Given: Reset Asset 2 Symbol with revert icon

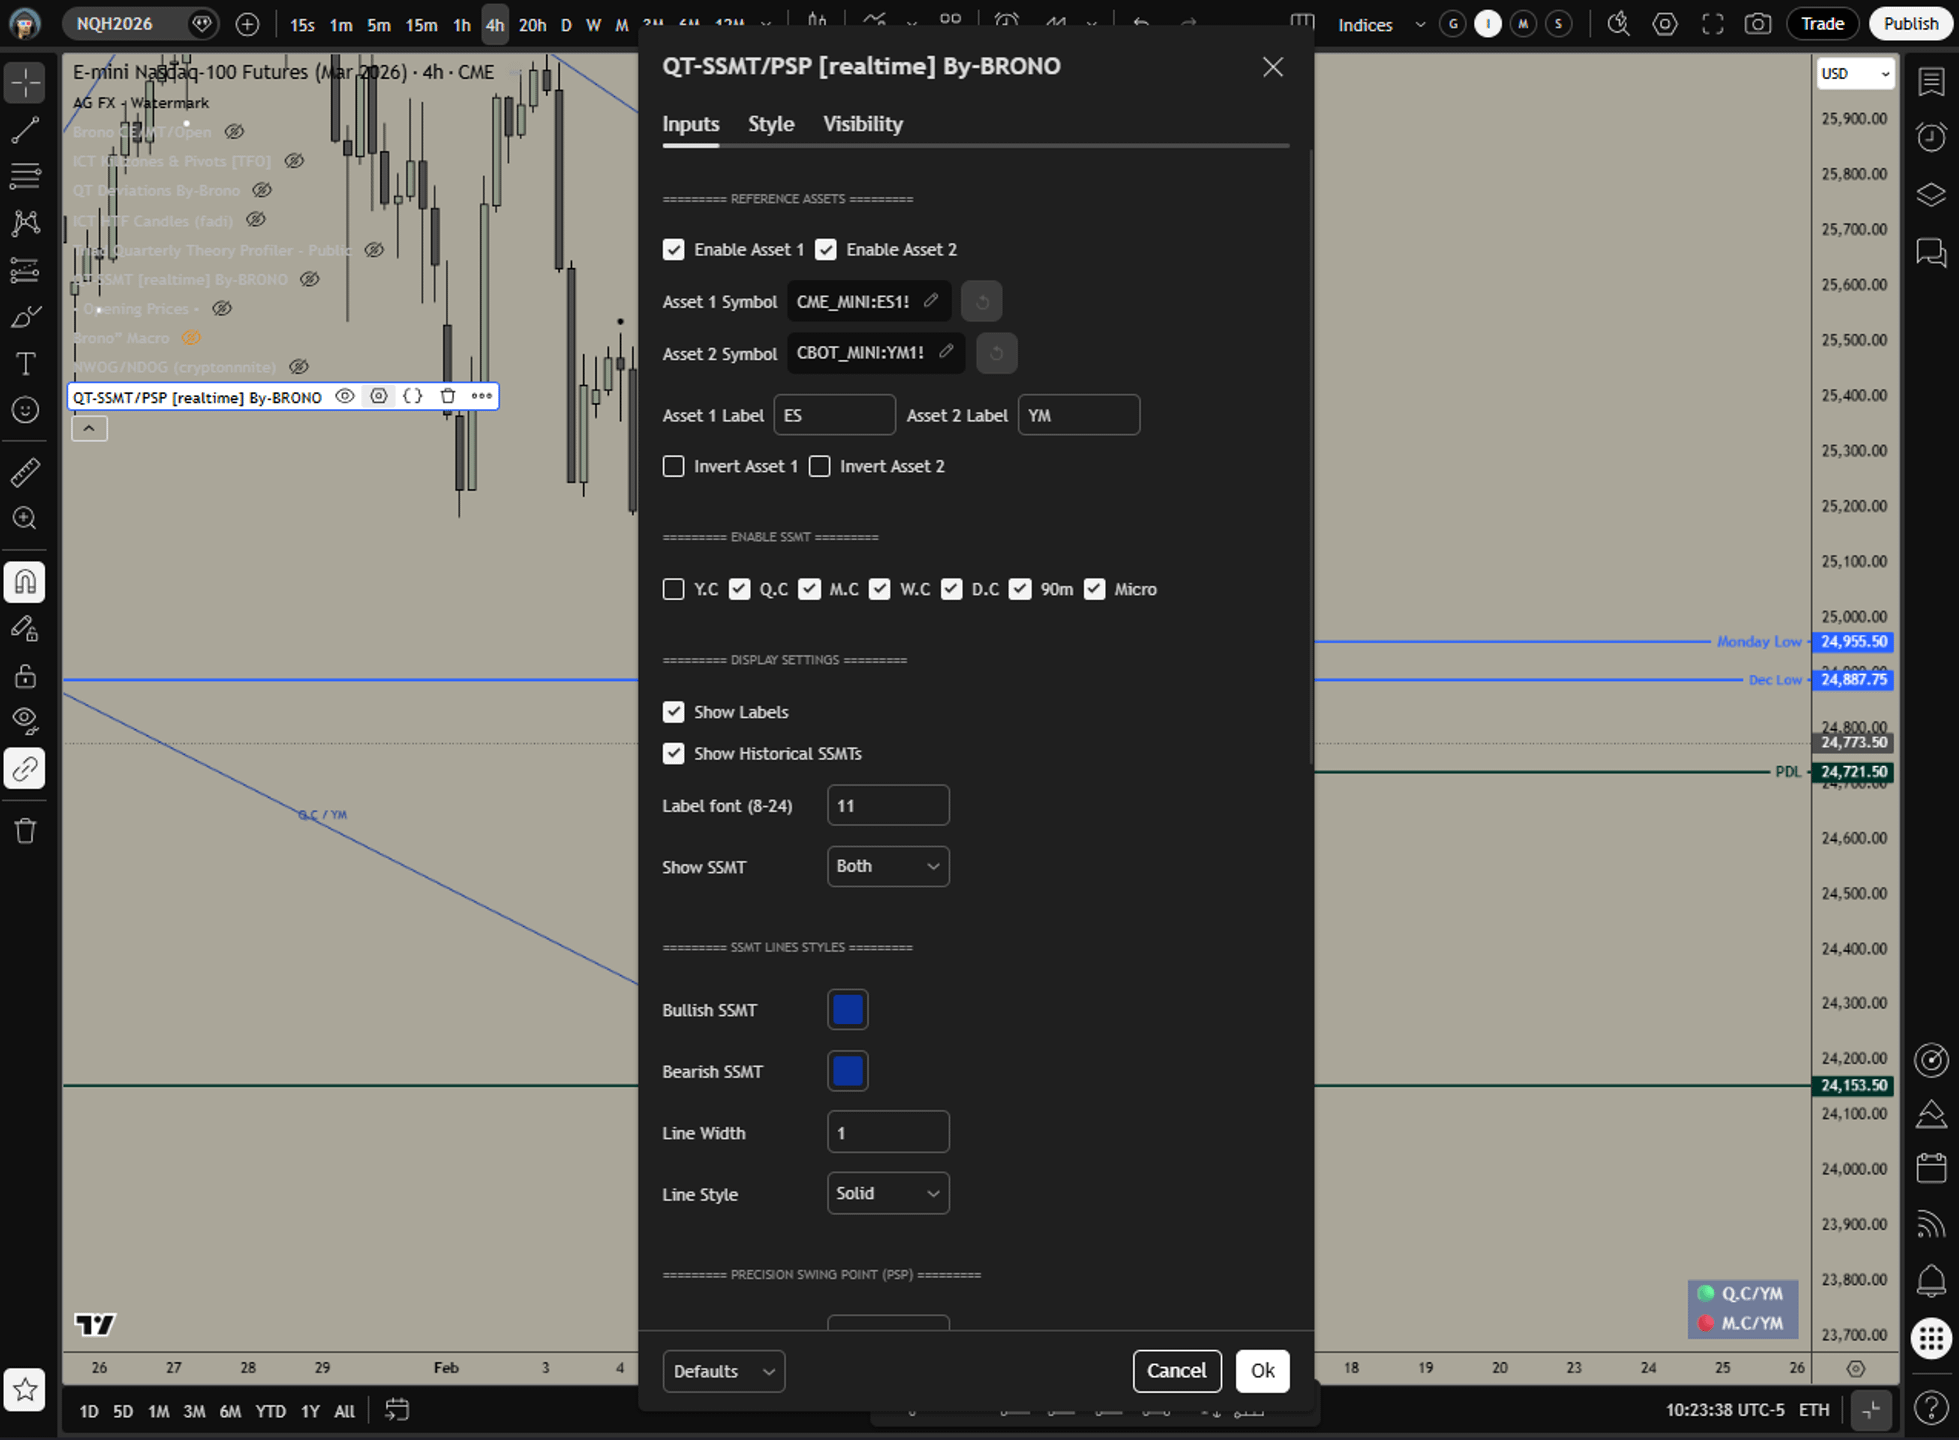Looking at the screenshot, I should click(x=996, y=353).
